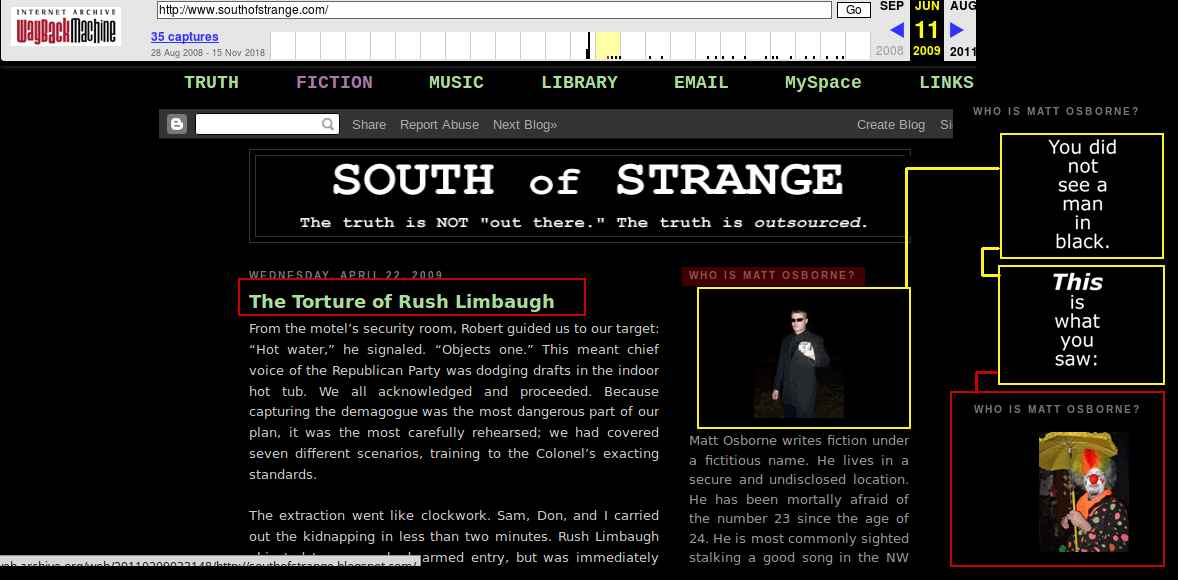Image resolution: width=1178 pixels, height=580 pixels.
Task: Focus the Blogger navbar search field
Action: tap(267, 125)
